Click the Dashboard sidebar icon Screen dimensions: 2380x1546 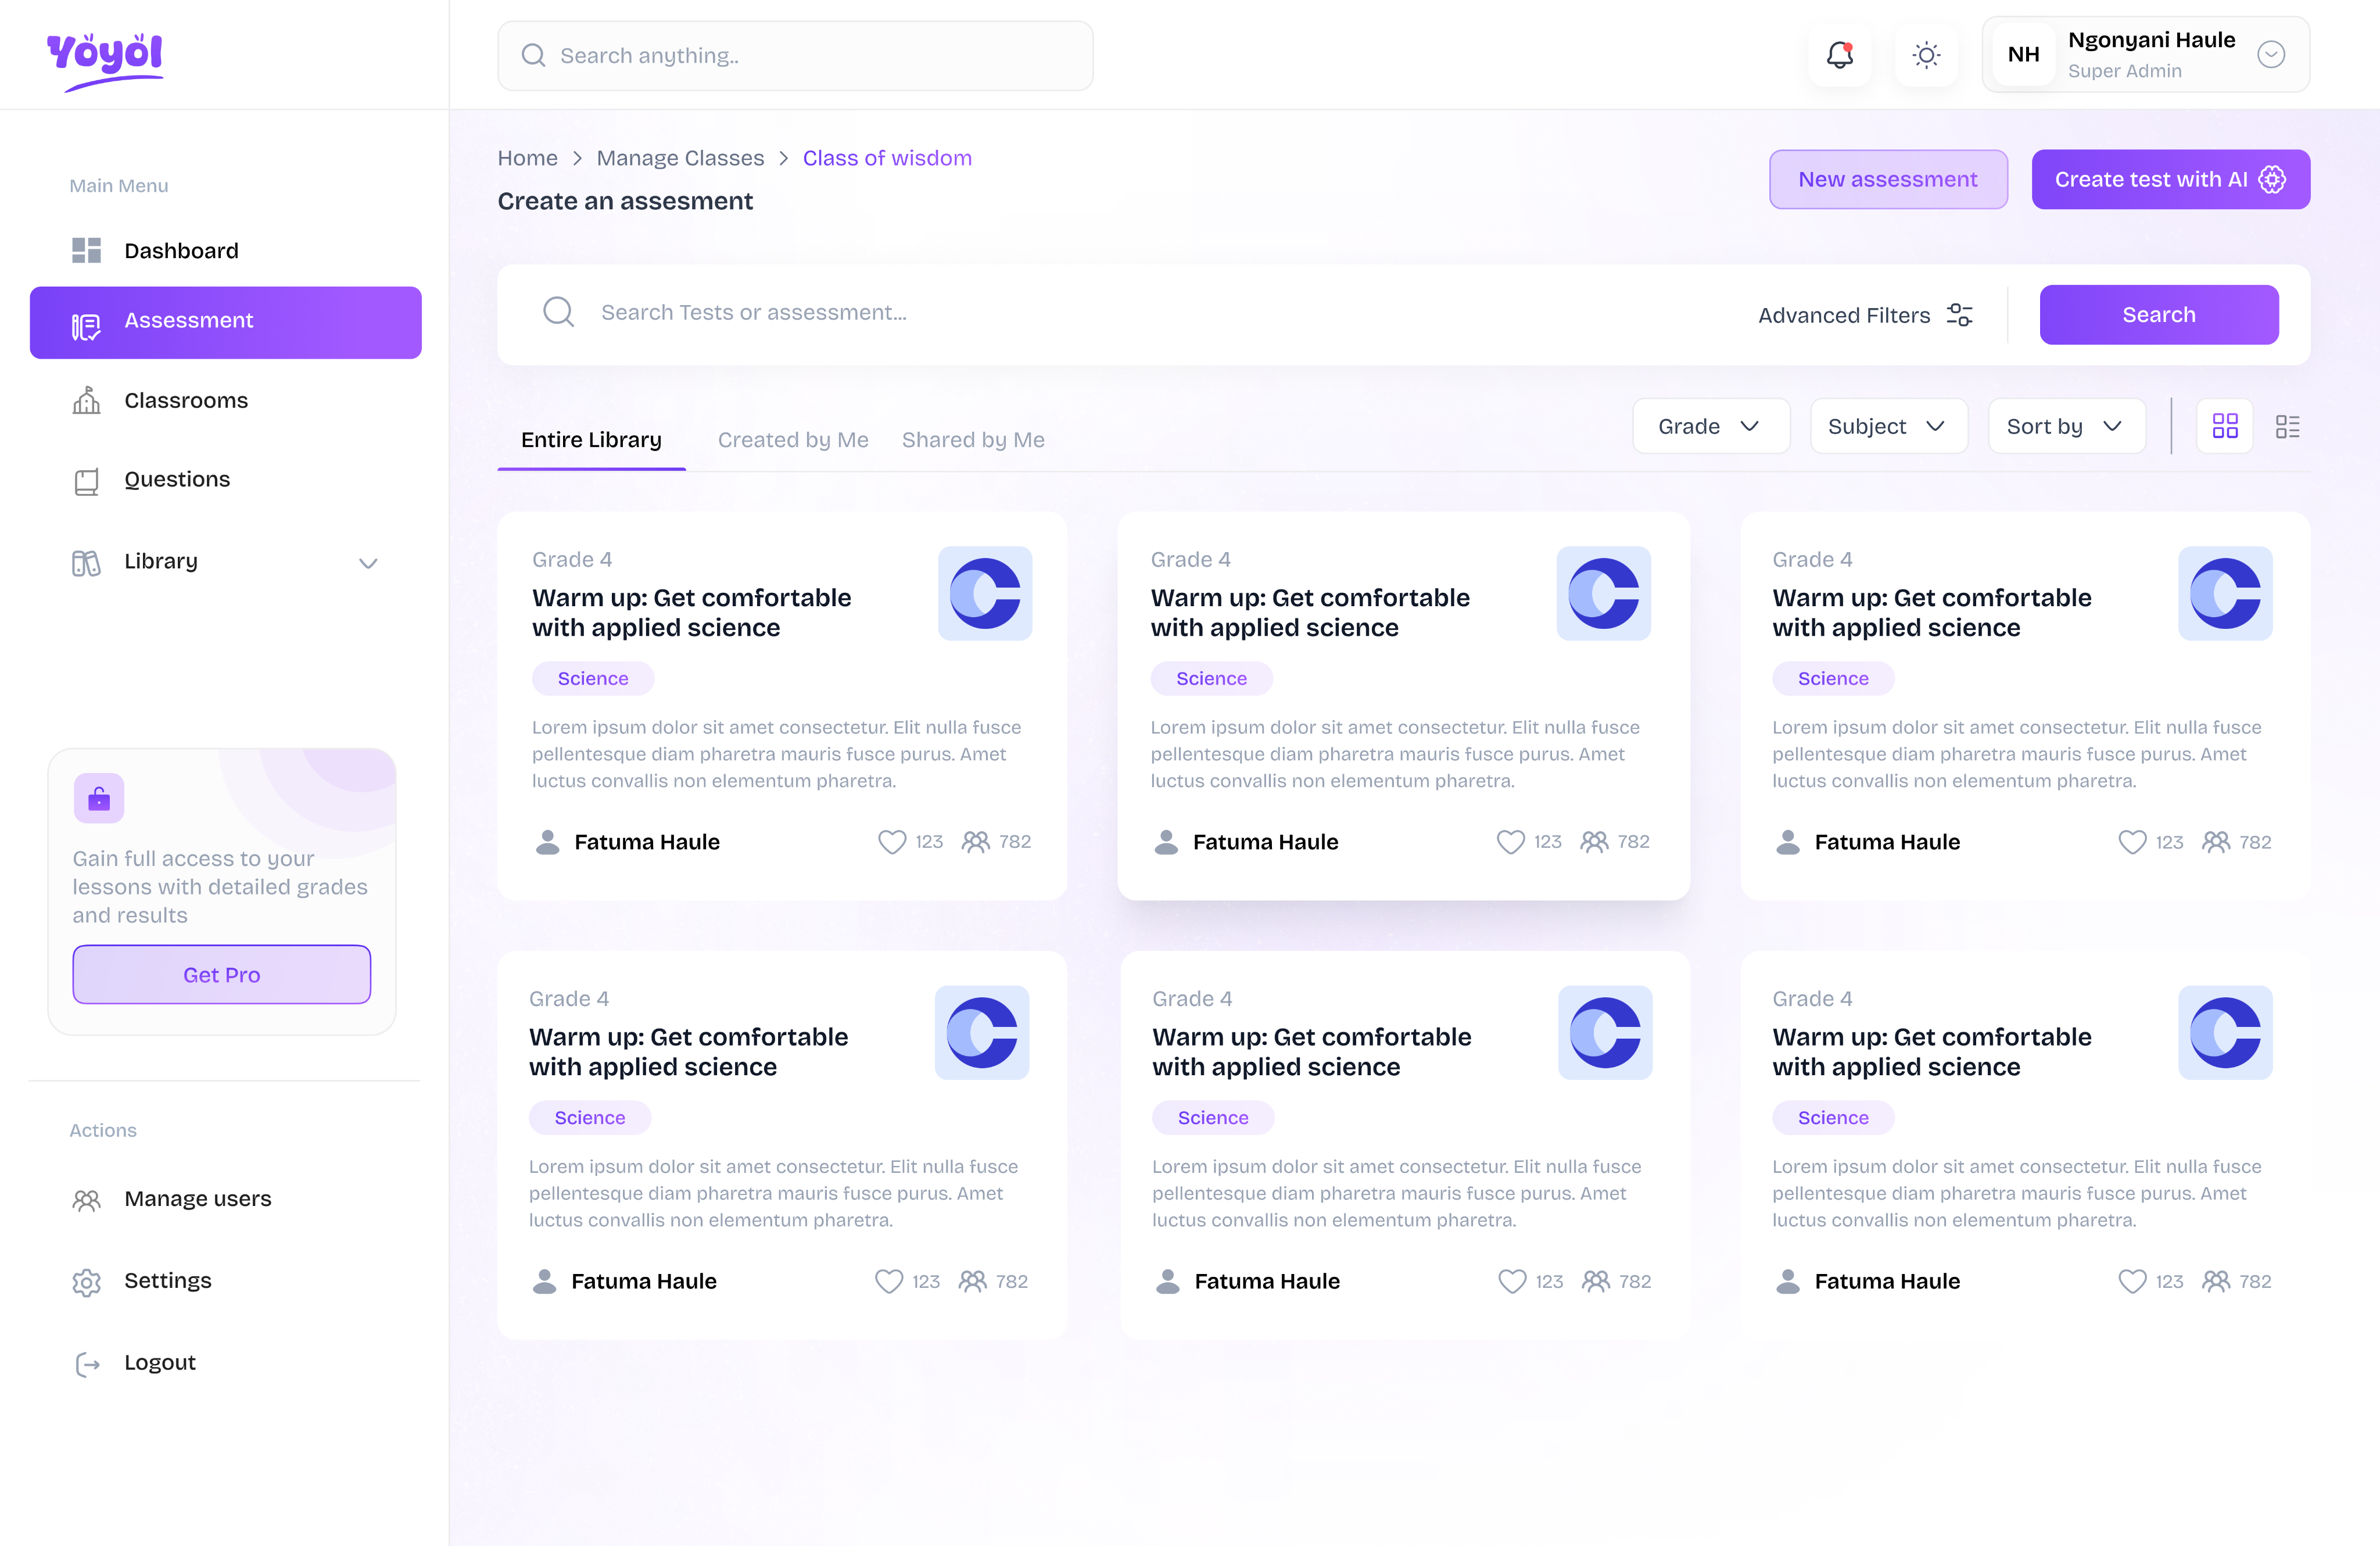(87, 251)
